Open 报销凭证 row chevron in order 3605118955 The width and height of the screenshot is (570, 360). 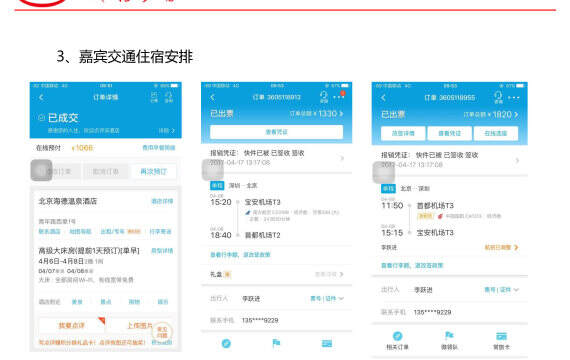(517, 160)
